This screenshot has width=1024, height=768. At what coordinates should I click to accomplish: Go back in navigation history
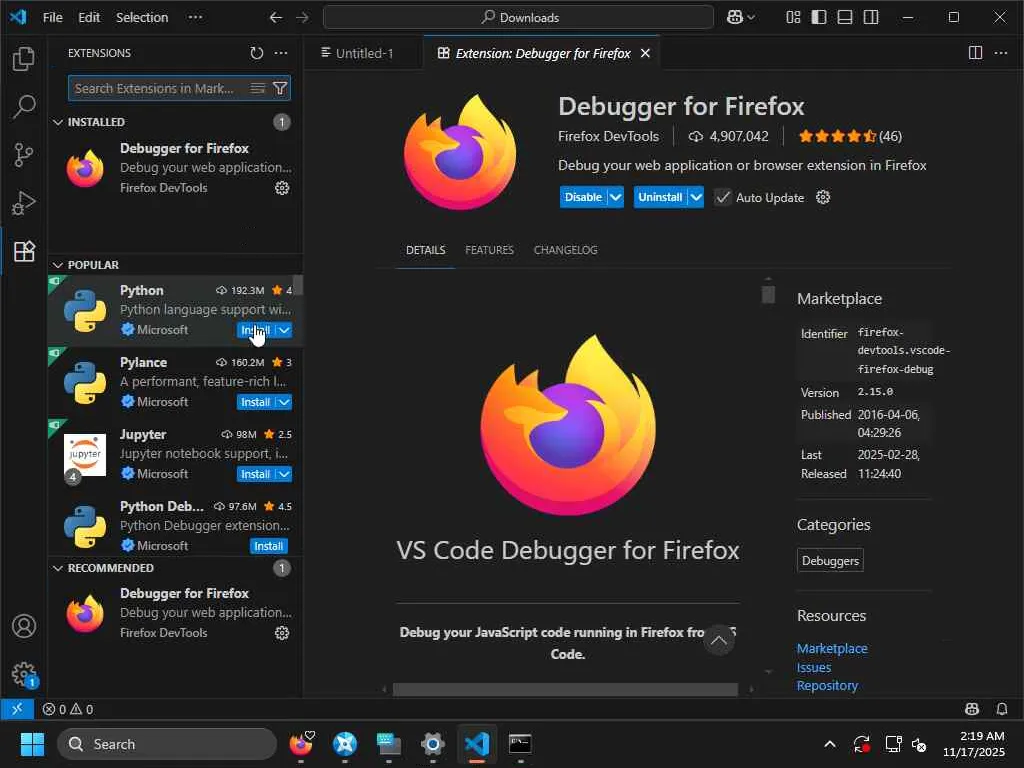tap(276, 18)
